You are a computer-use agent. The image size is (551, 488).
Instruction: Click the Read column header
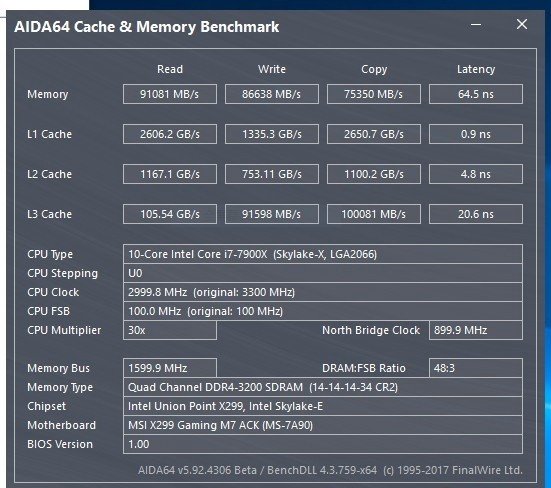(x=170, y=69)
